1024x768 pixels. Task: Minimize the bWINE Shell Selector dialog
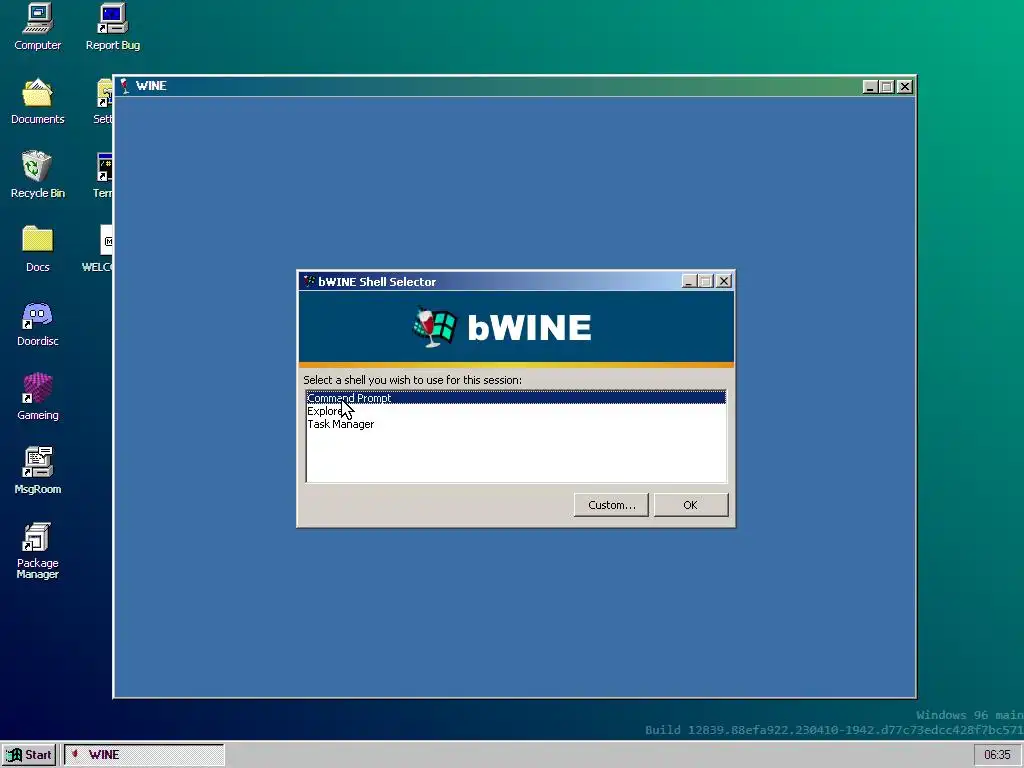(x=689, y=281)
